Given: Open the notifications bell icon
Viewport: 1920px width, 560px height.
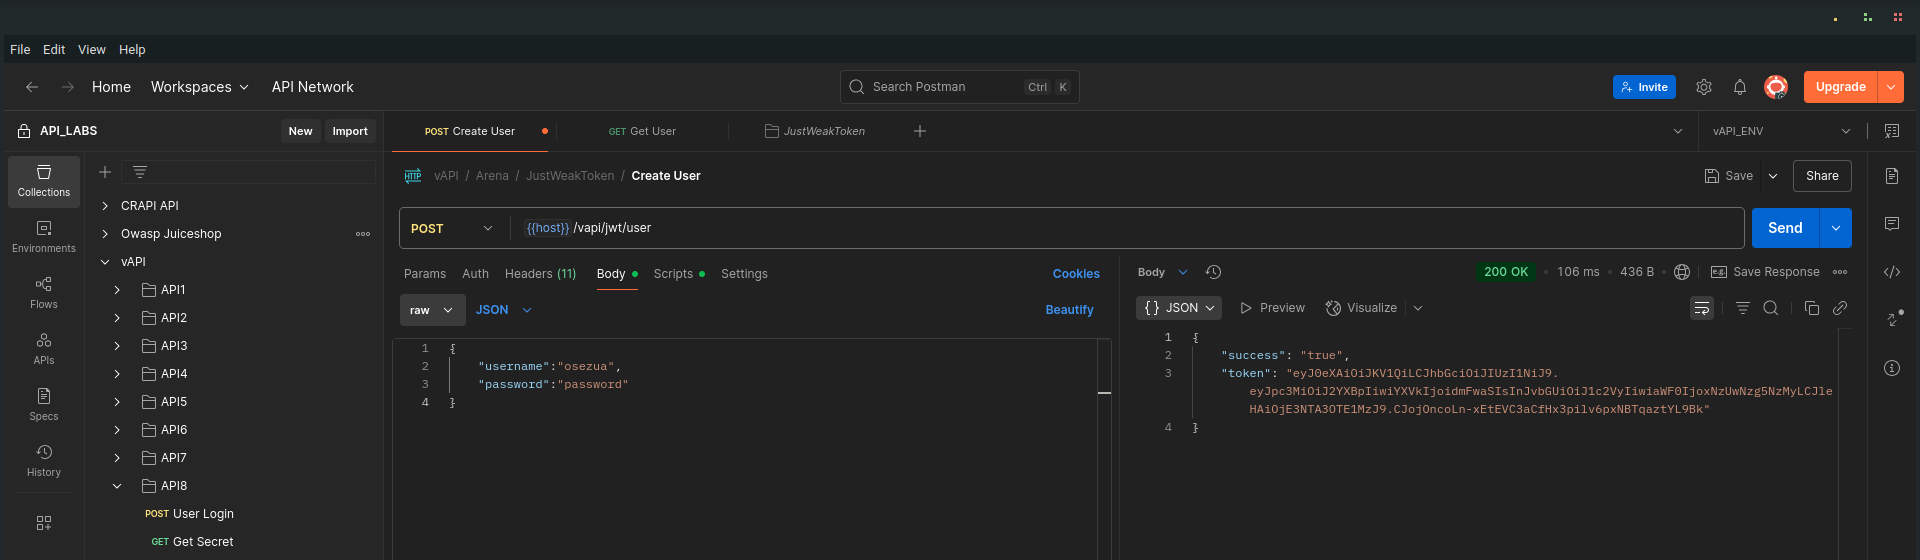Looking at the screenshot, I should 1740,87.
